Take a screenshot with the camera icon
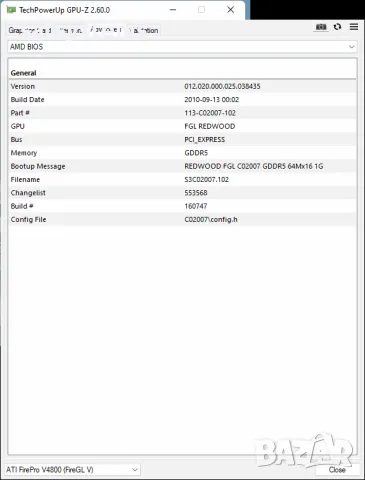Viewport: 365px width, 480px height. pyautogui.click(x=321, y=27)
